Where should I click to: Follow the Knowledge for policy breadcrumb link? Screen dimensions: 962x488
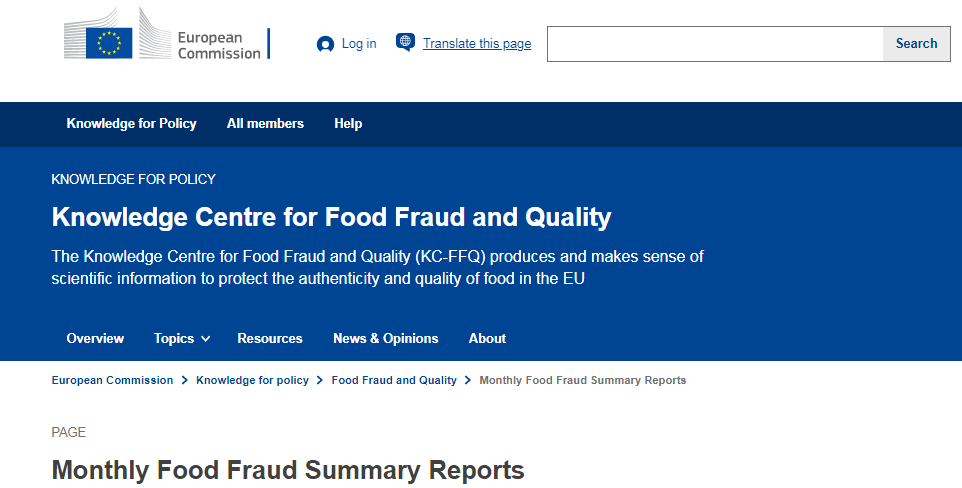[252, 381]
